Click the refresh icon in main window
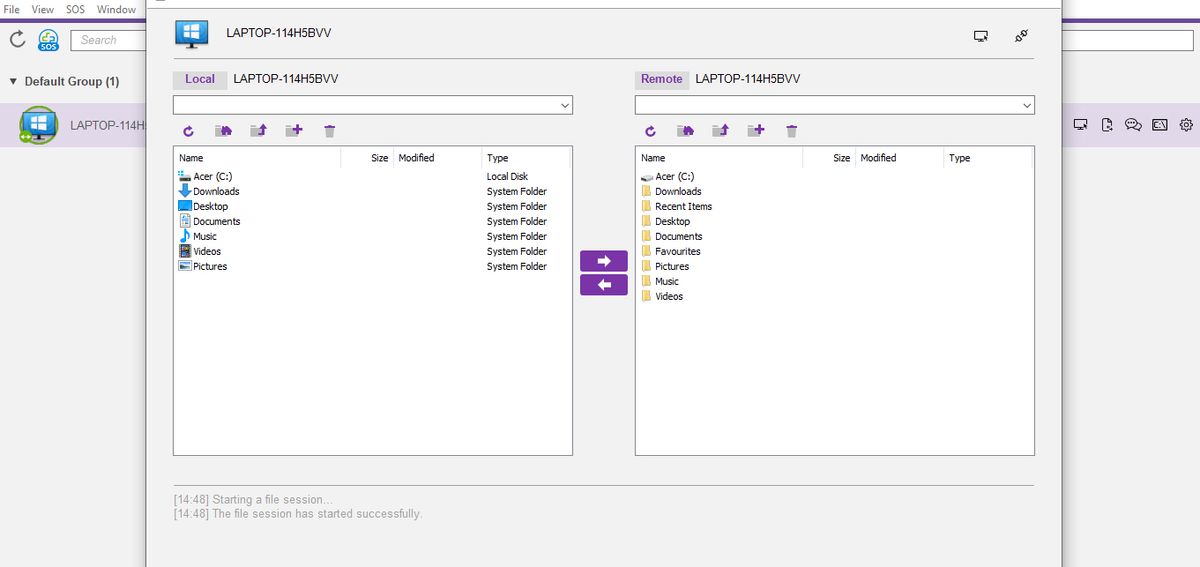1200x567 pixels. (x=17, y=39)
